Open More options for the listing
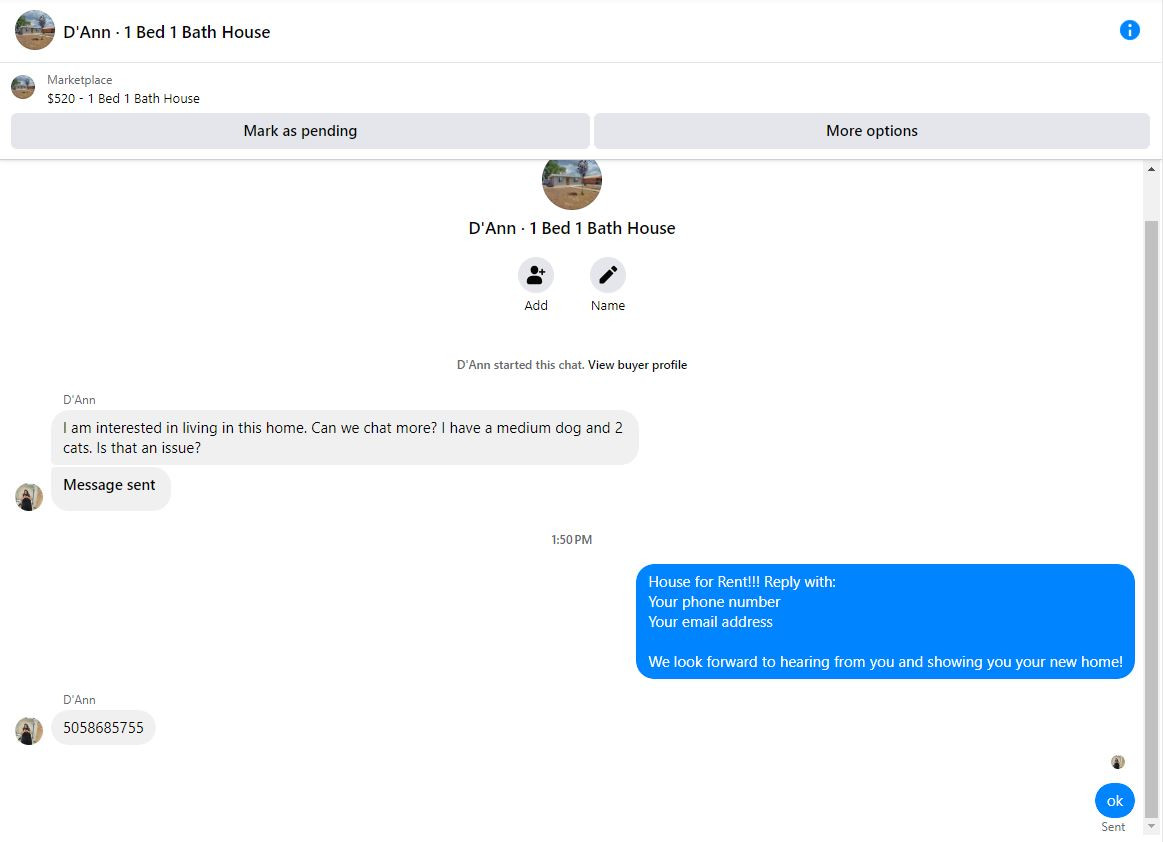 click(x=872, y=131)
